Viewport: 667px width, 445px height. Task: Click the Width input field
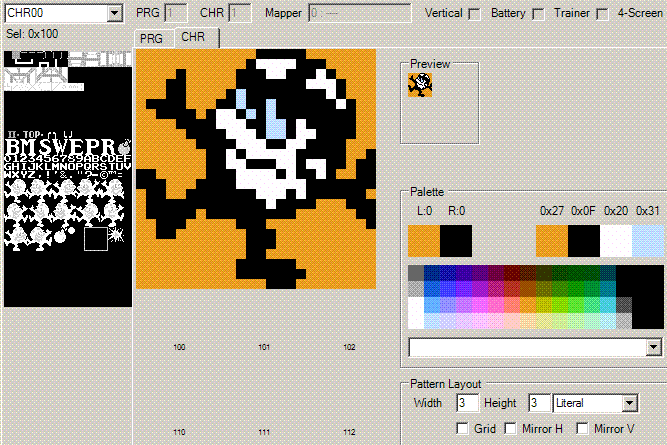(467, 403)
